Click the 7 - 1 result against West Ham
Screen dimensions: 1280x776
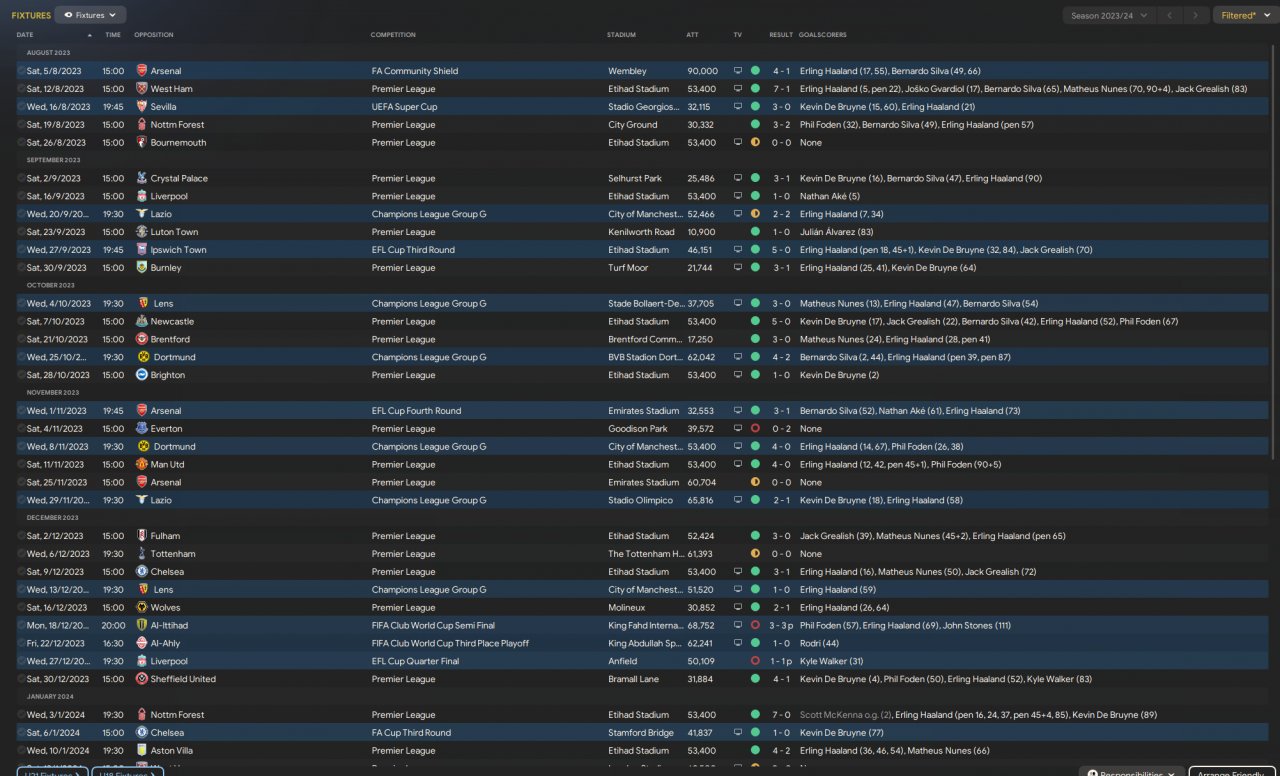pyautogui.click(x=781, y=89)
